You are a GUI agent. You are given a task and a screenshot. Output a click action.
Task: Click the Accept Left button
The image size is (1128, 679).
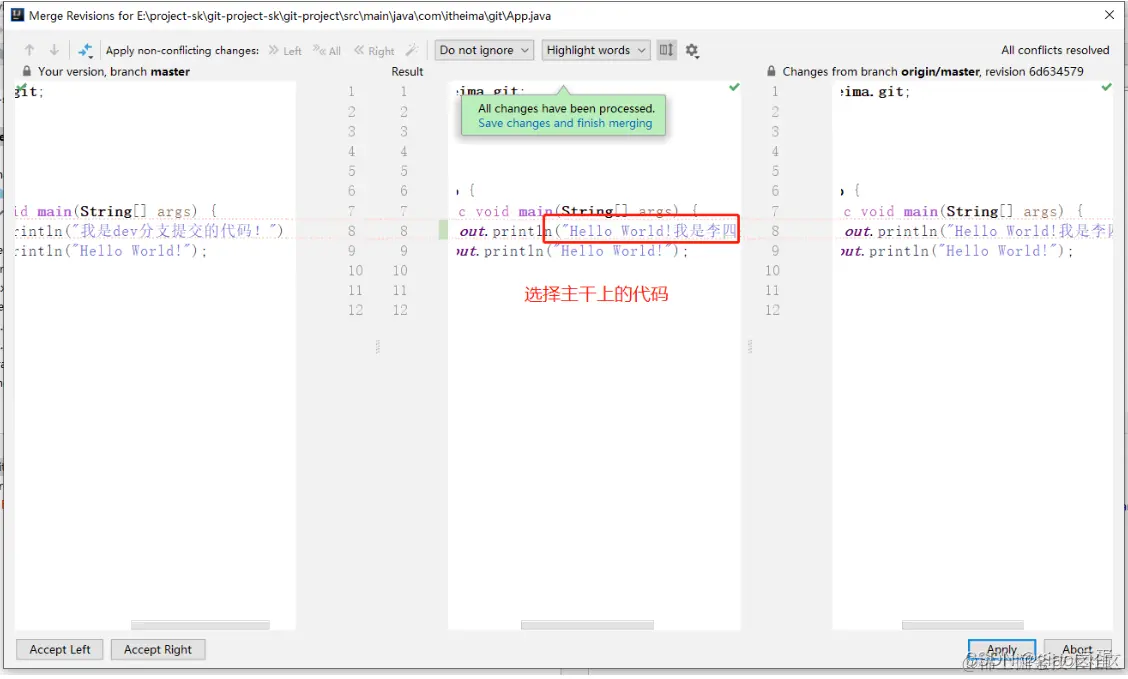[60, 650]
